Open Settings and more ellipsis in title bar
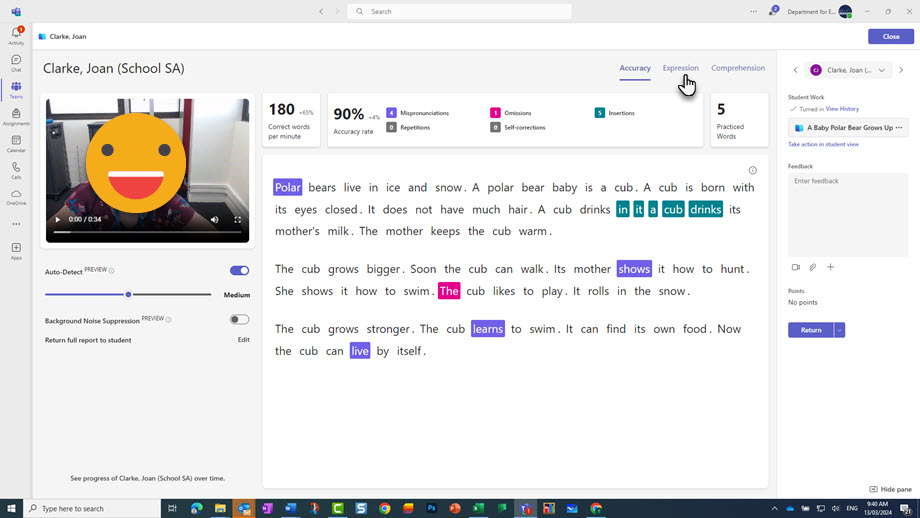Screen dimensions: 920x518 tap(753, 11)
